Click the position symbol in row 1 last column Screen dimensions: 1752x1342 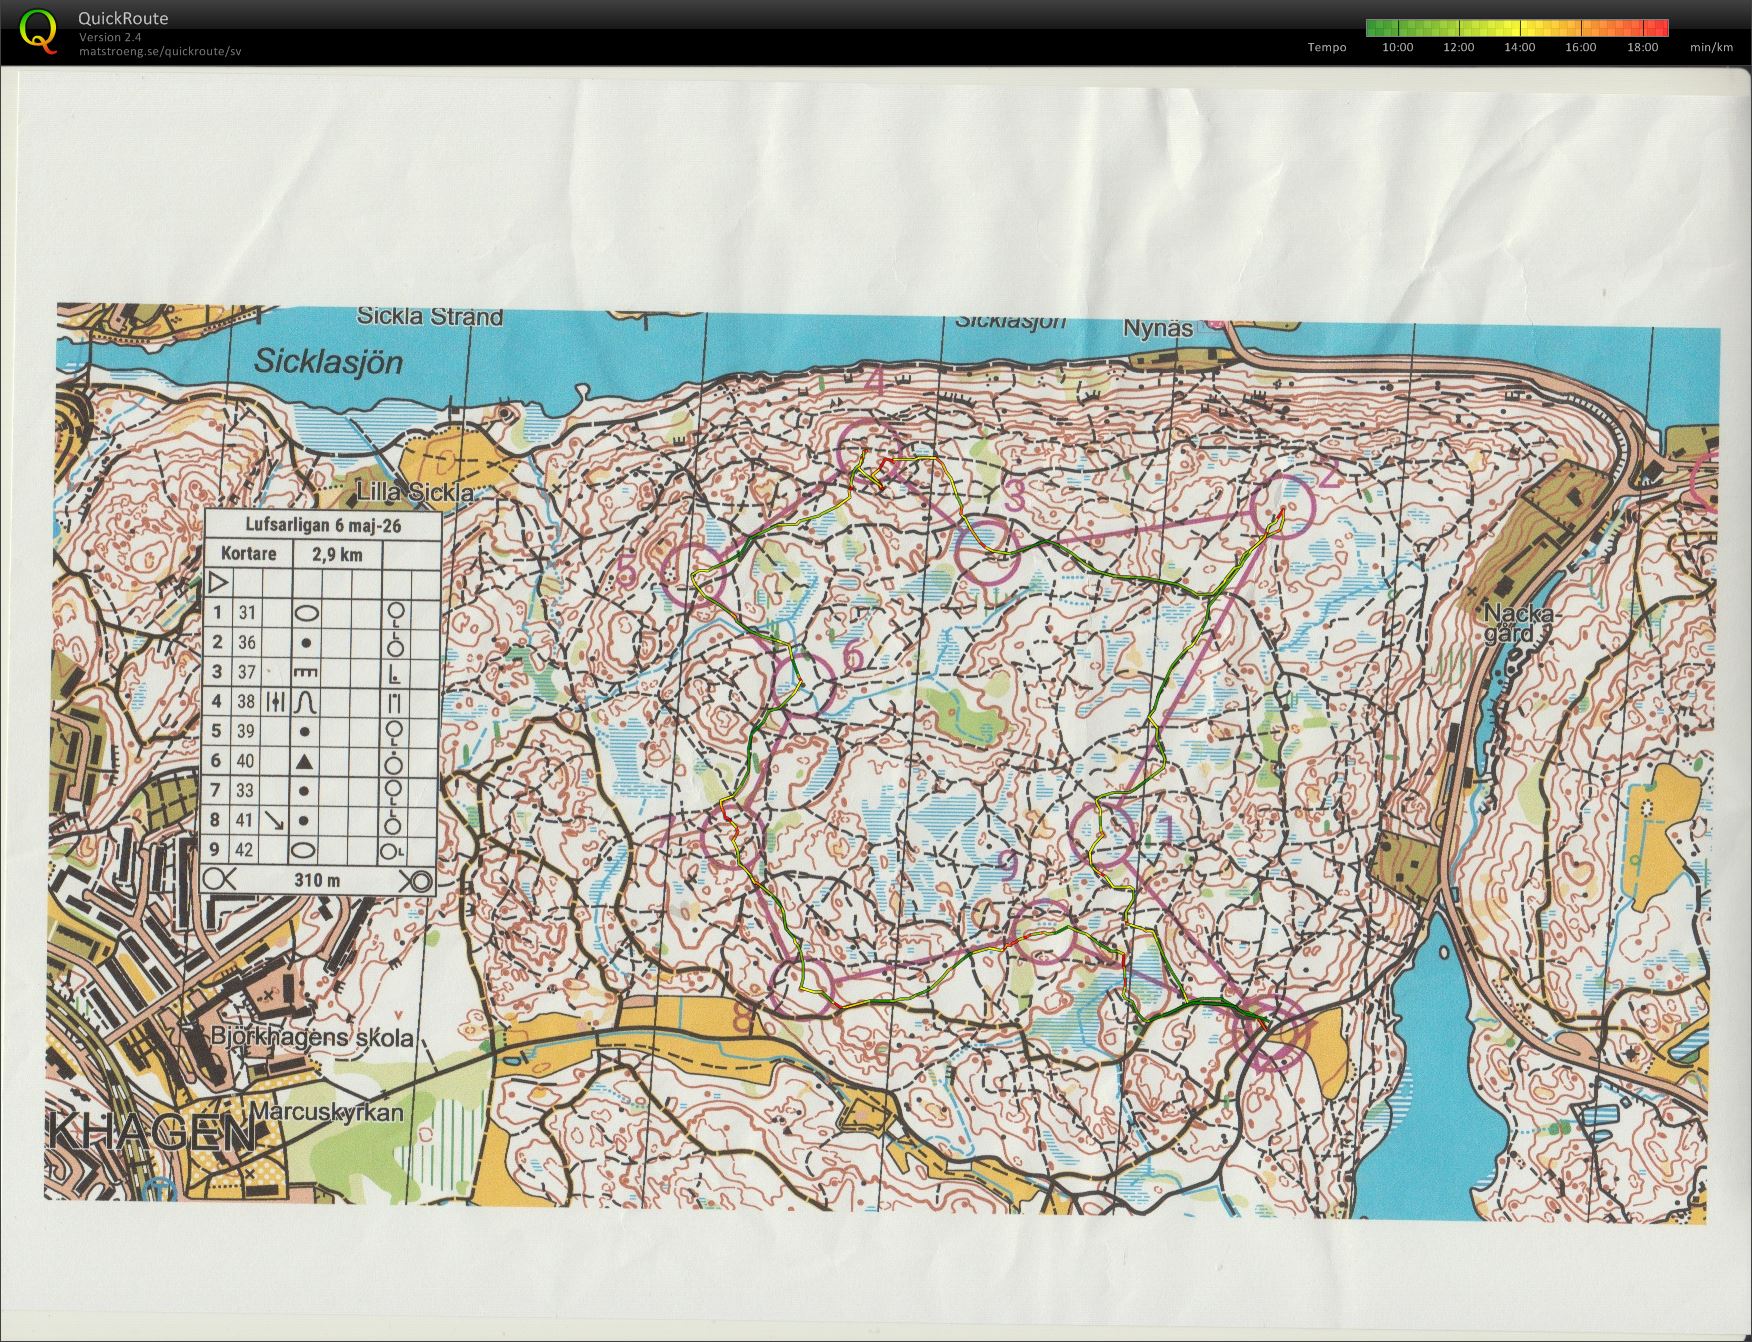(396, 613)
